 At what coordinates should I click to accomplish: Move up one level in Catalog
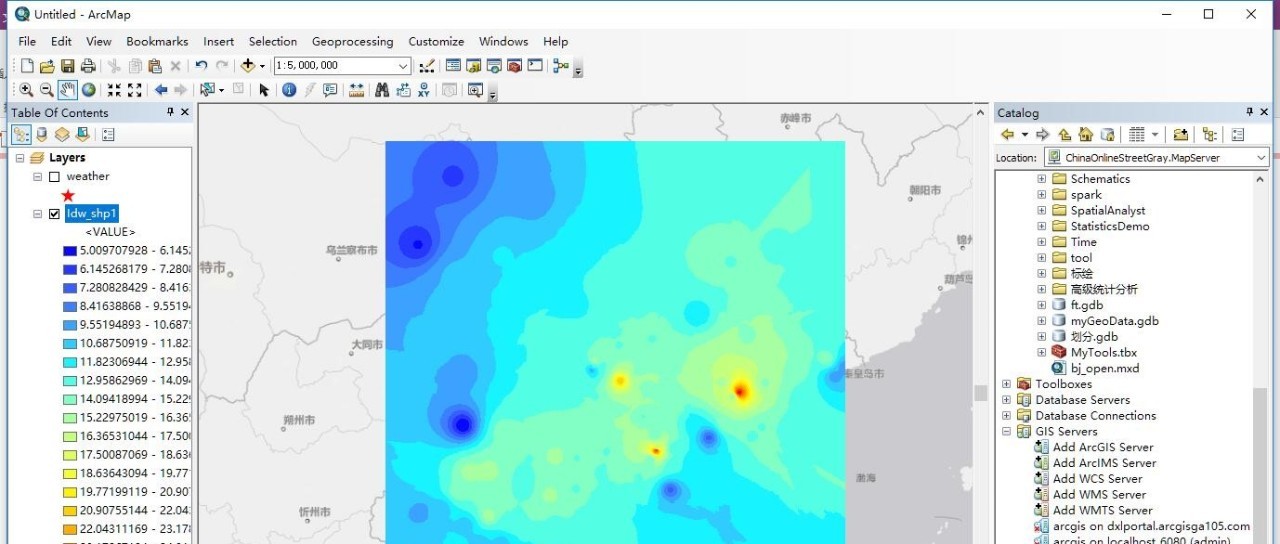[1064, 134]
